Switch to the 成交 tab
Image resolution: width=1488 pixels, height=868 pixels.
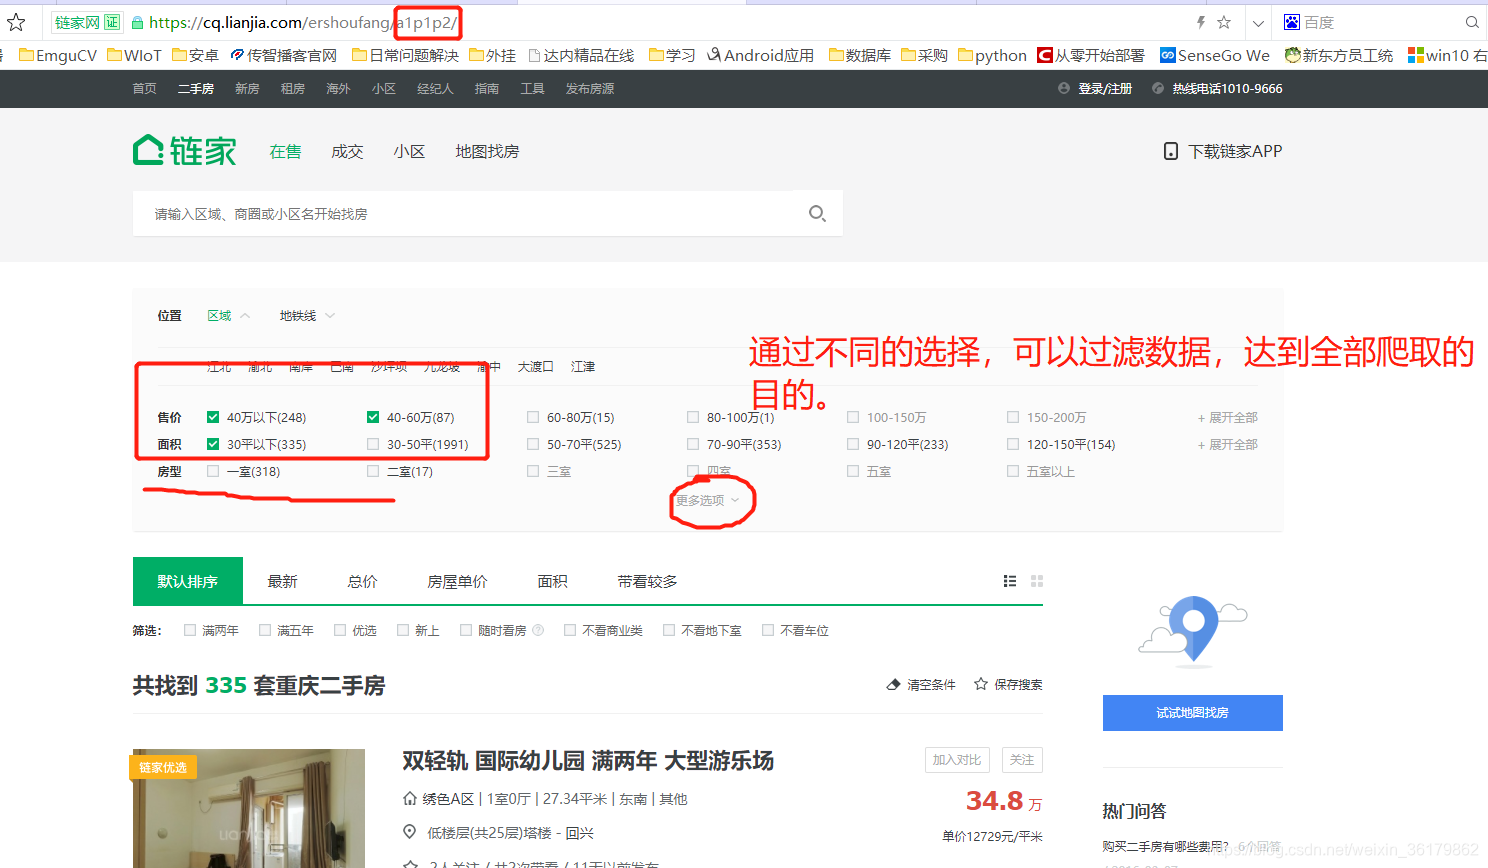point(347,151)
